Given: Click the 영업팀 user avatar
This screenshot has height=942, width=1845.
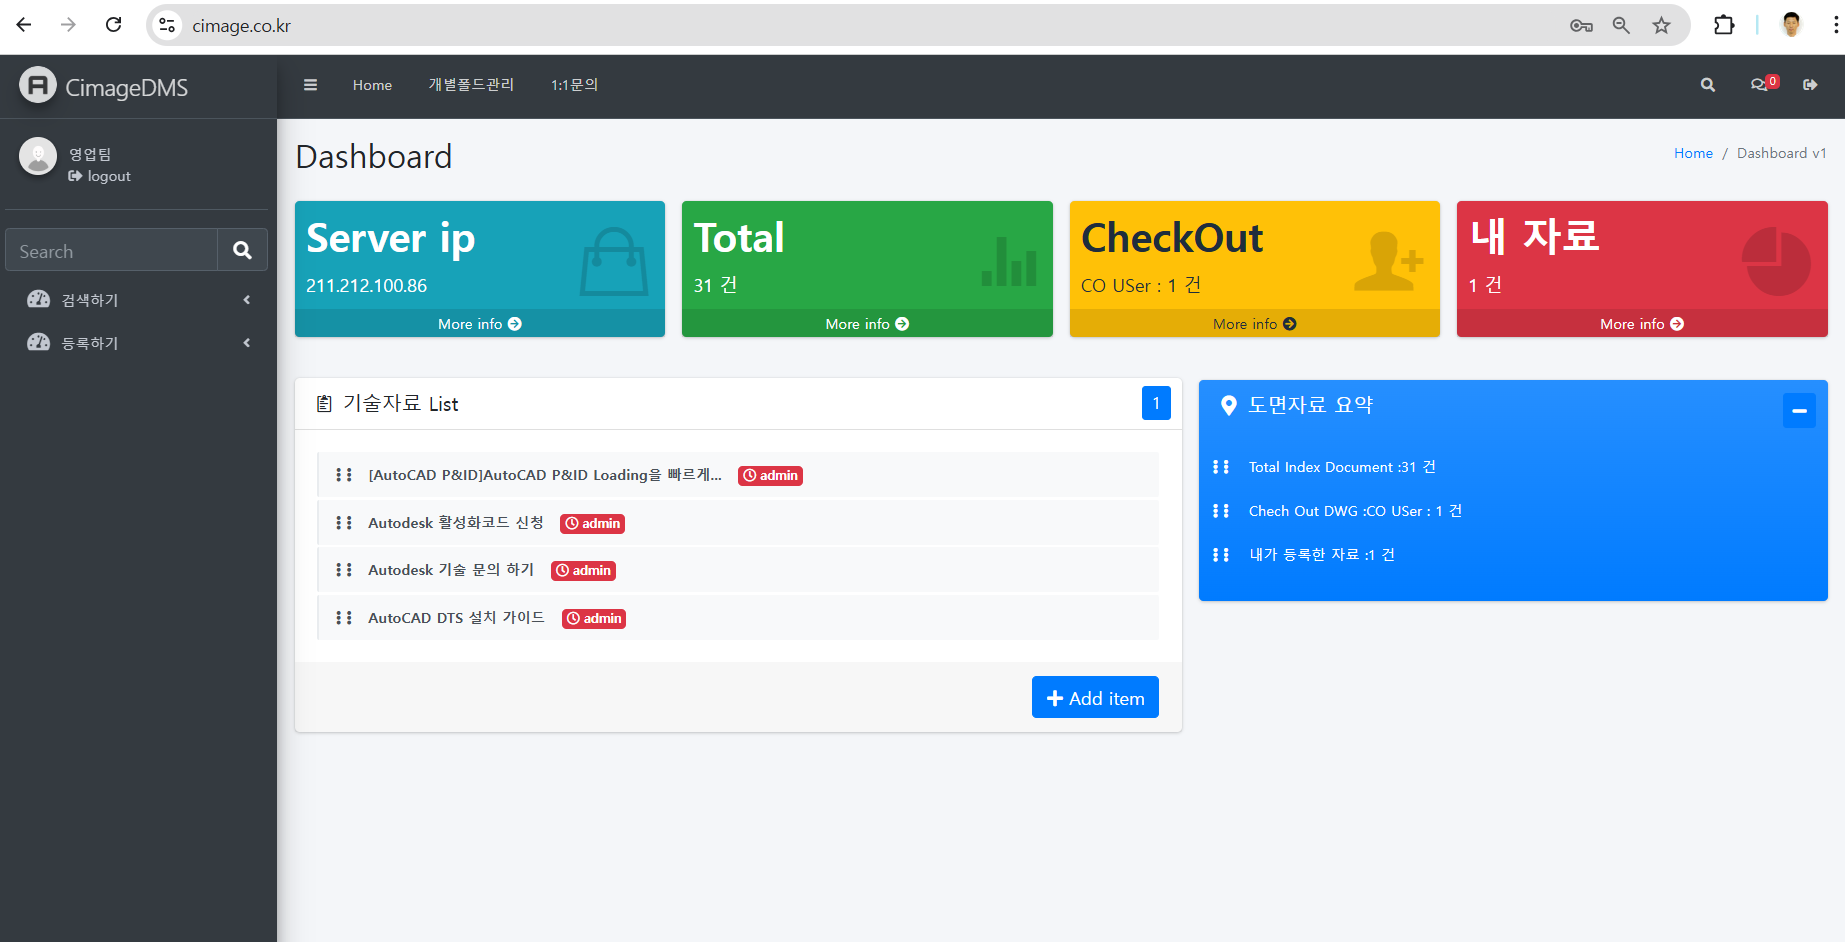Looking at the screenshot, I should tap(38, 156).
